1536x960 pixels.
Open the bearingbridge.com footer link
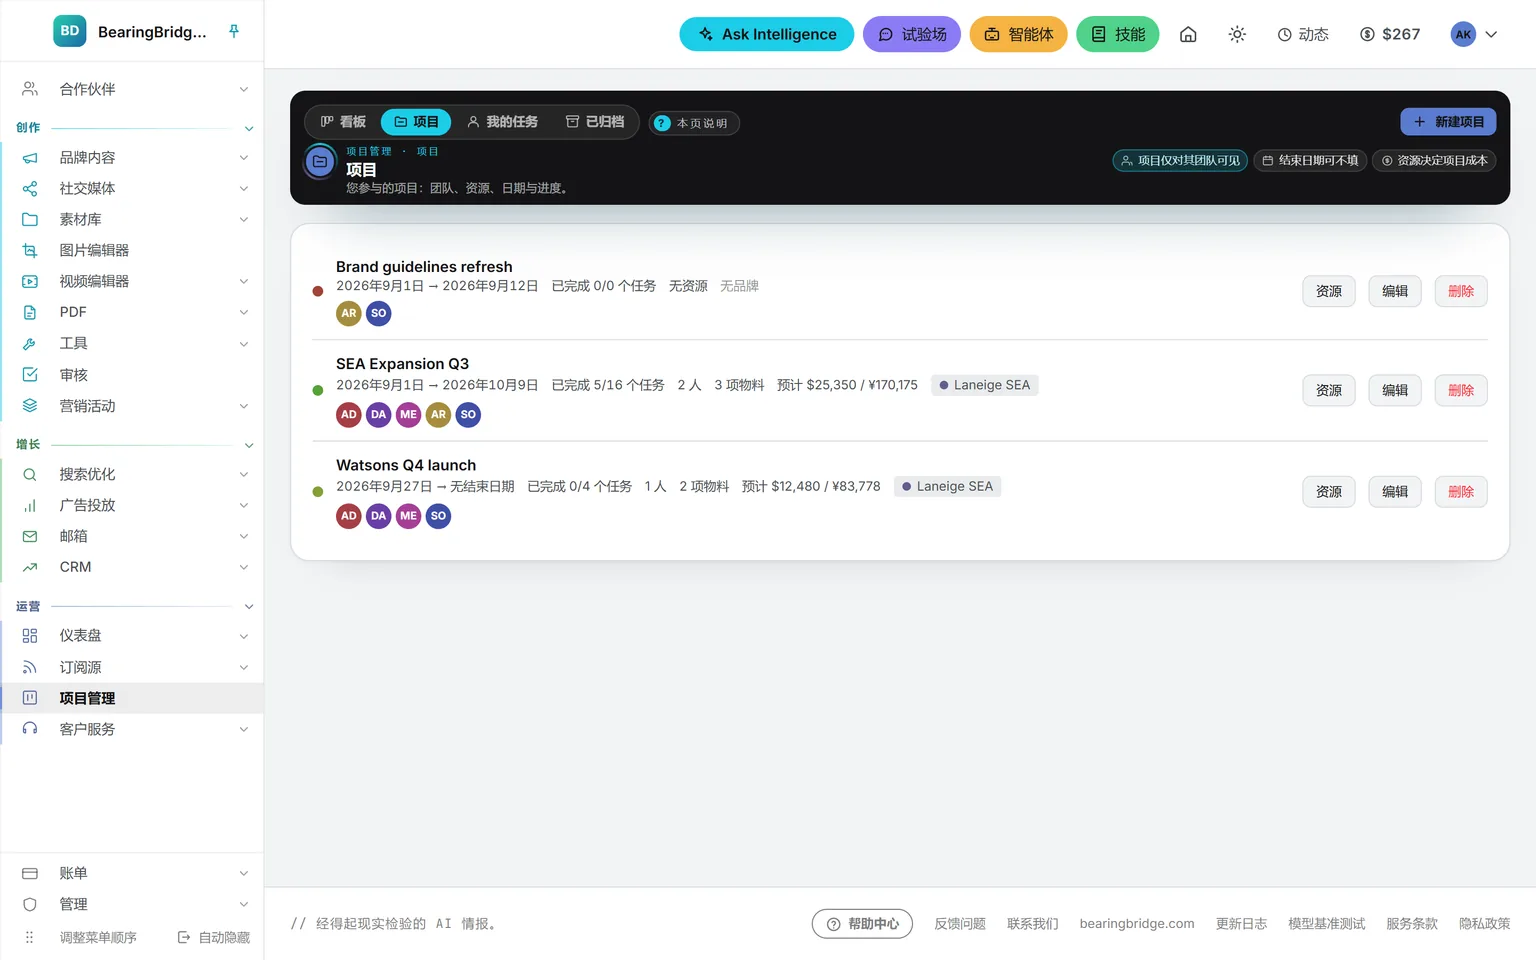click(x=1137, y=924)
